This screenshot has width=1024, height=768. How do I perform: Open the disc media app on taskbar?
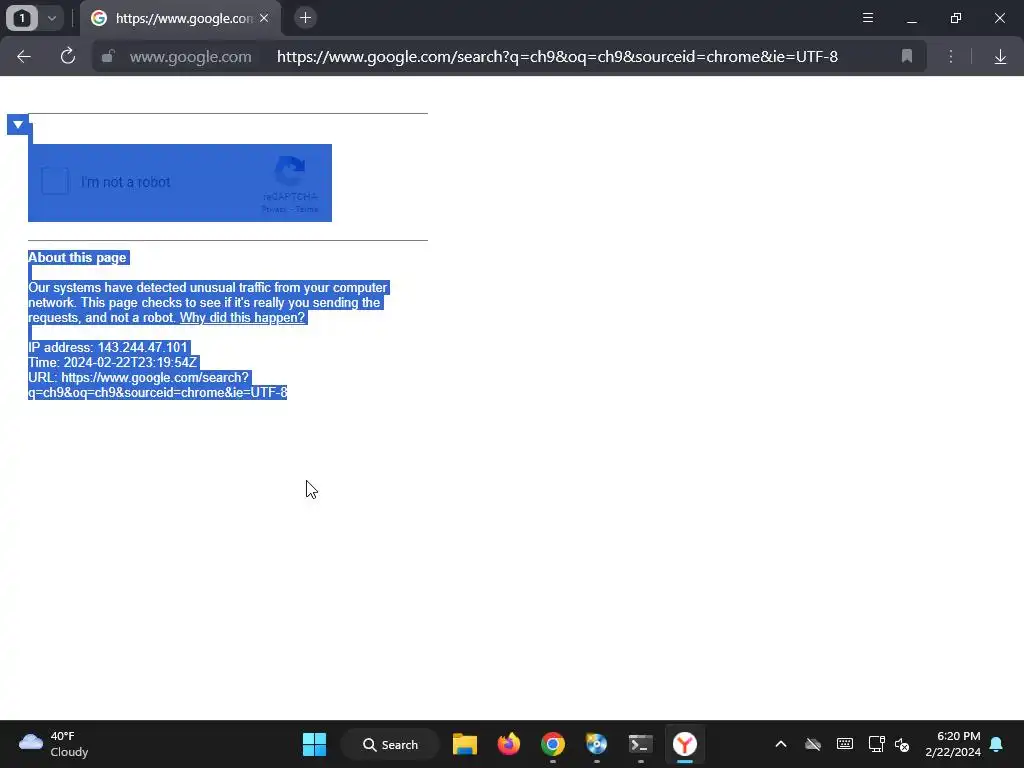(596, 744)
